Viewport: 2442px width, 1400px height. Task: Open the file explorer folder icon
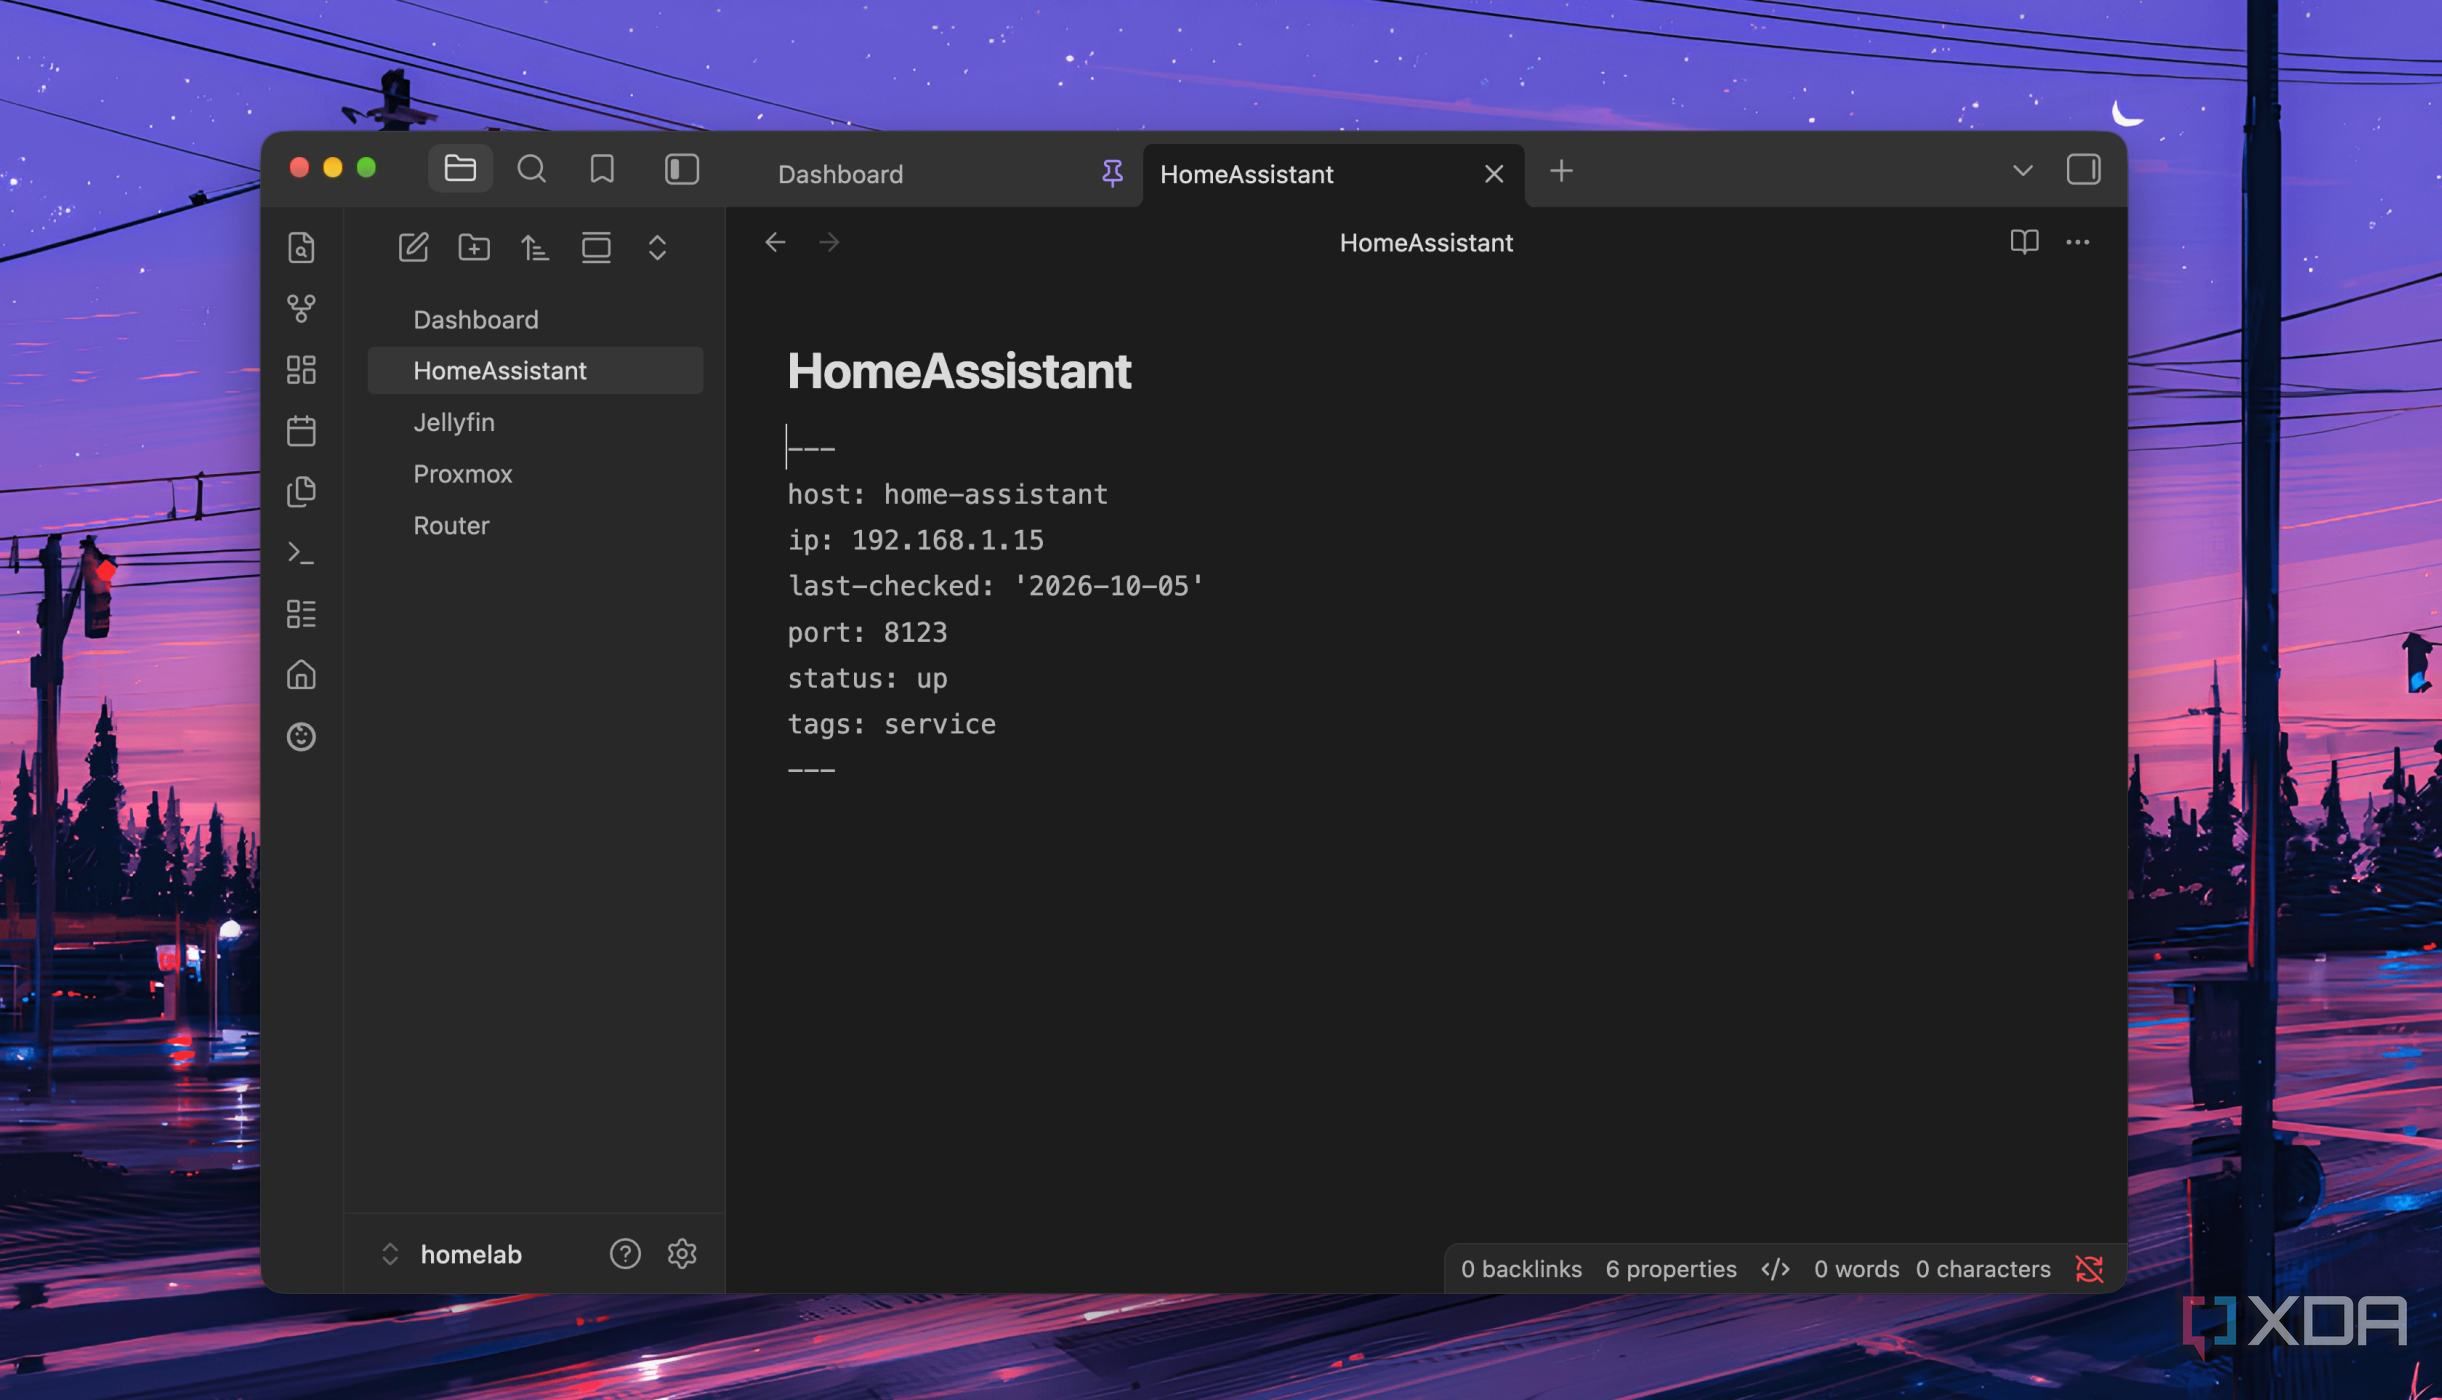460,169
